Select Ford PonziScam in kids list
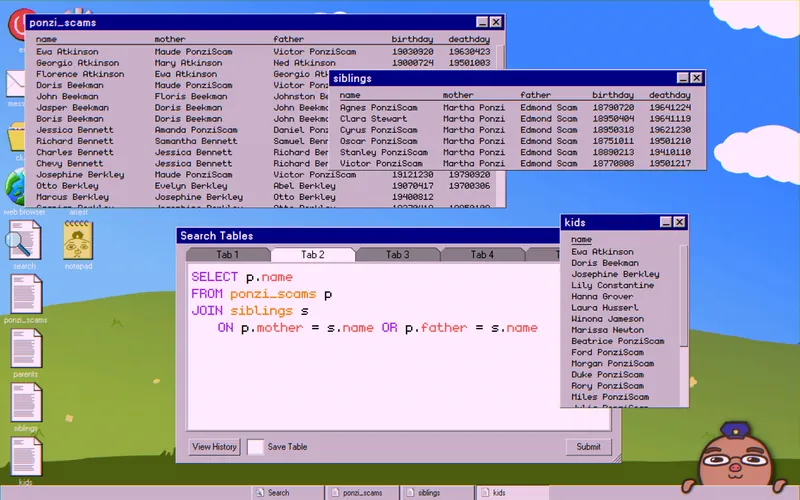 click(x=607, y=353)
